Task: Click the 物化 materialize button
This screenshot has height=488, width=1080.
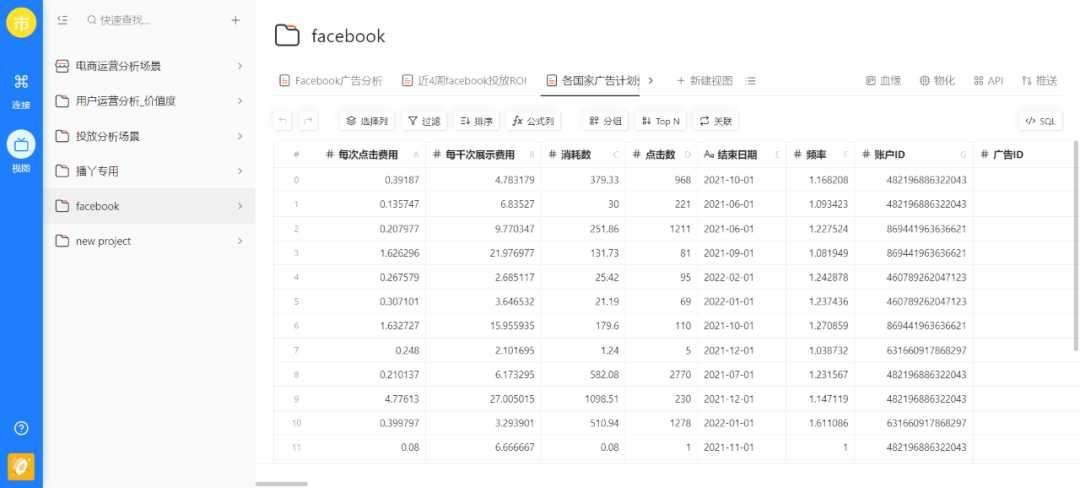Action: (x=937, y=81)
